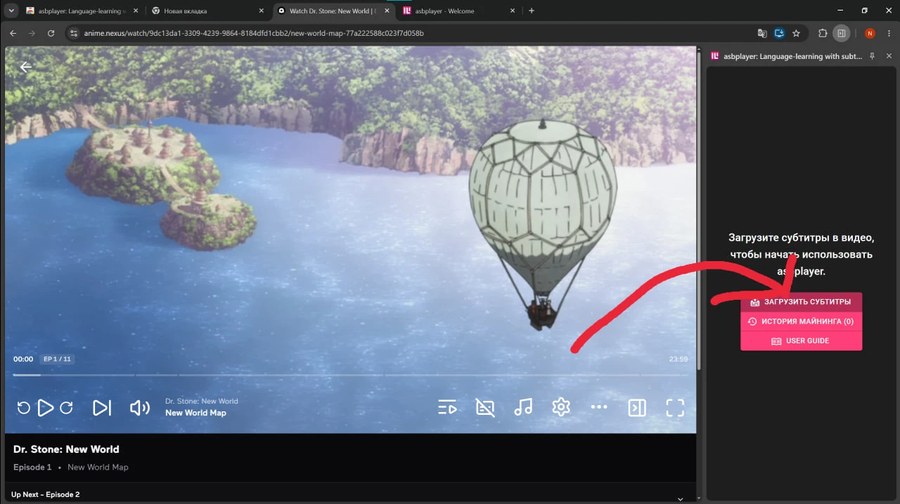
Task: Close the 'asbplayer - Welcome' tab
Action: [x=513, y=11]
